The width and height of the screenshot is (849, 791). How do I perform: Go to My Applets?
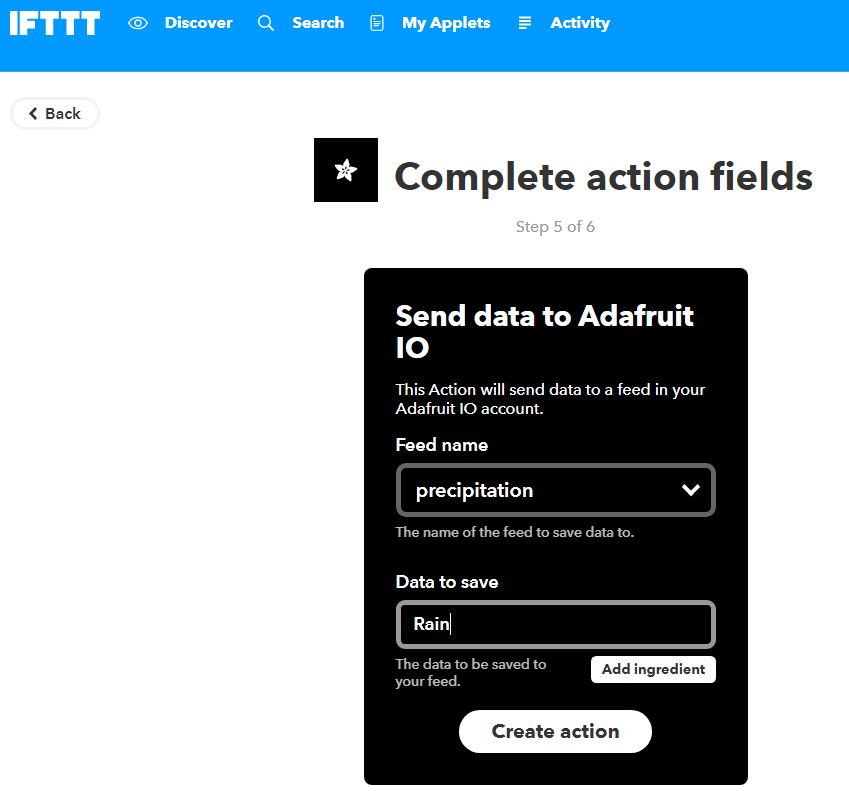(446, 22)
